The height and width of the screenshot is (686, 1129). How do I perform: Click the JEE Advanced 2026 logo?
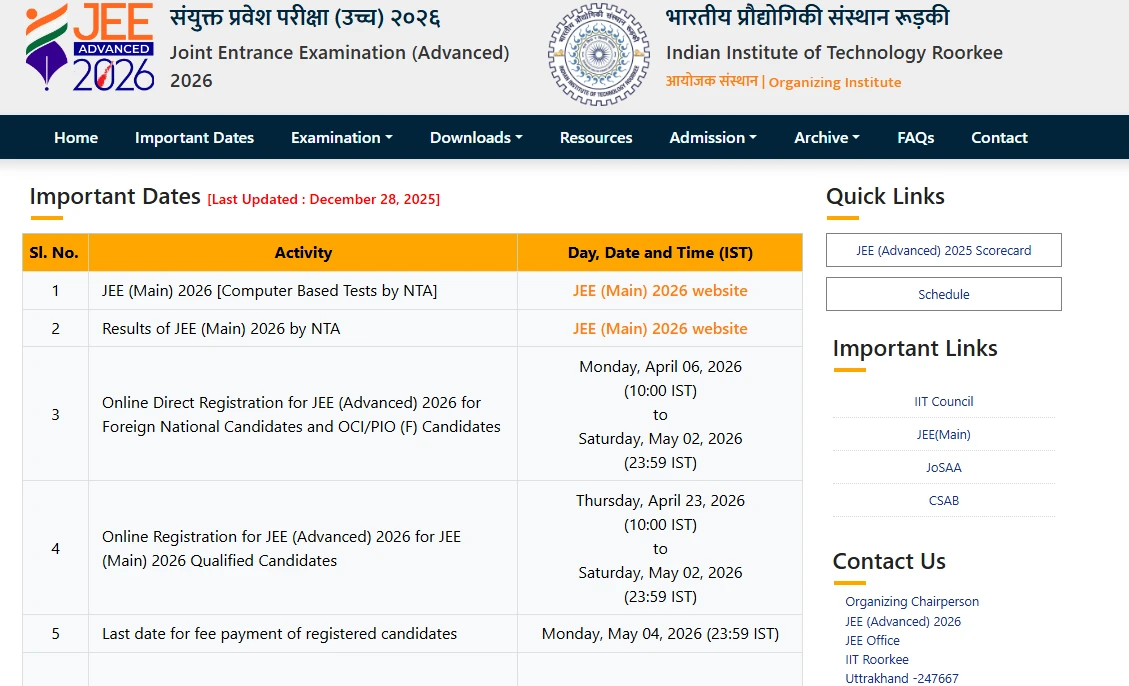85,50
